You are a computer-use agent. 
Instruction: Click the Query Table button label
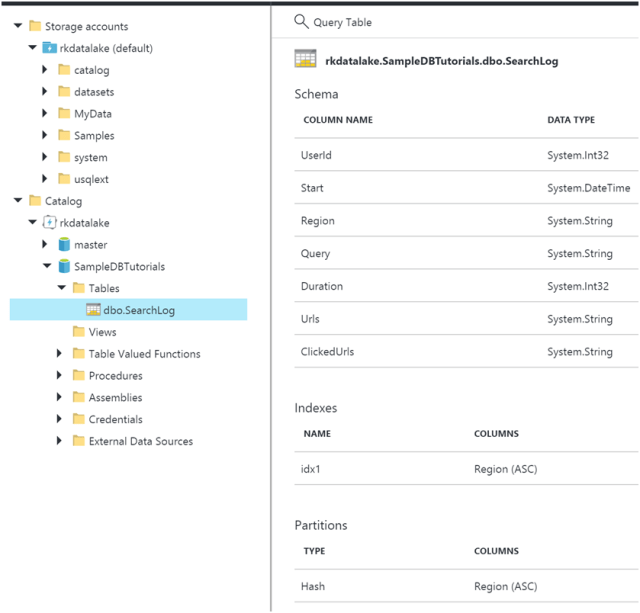coord(342,22)
